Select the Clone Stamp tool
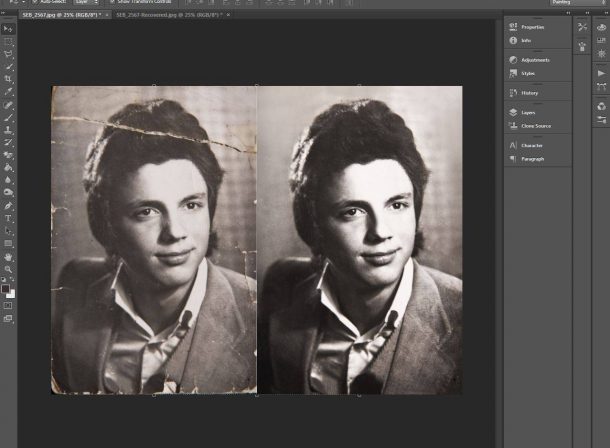 coord(8,130)
